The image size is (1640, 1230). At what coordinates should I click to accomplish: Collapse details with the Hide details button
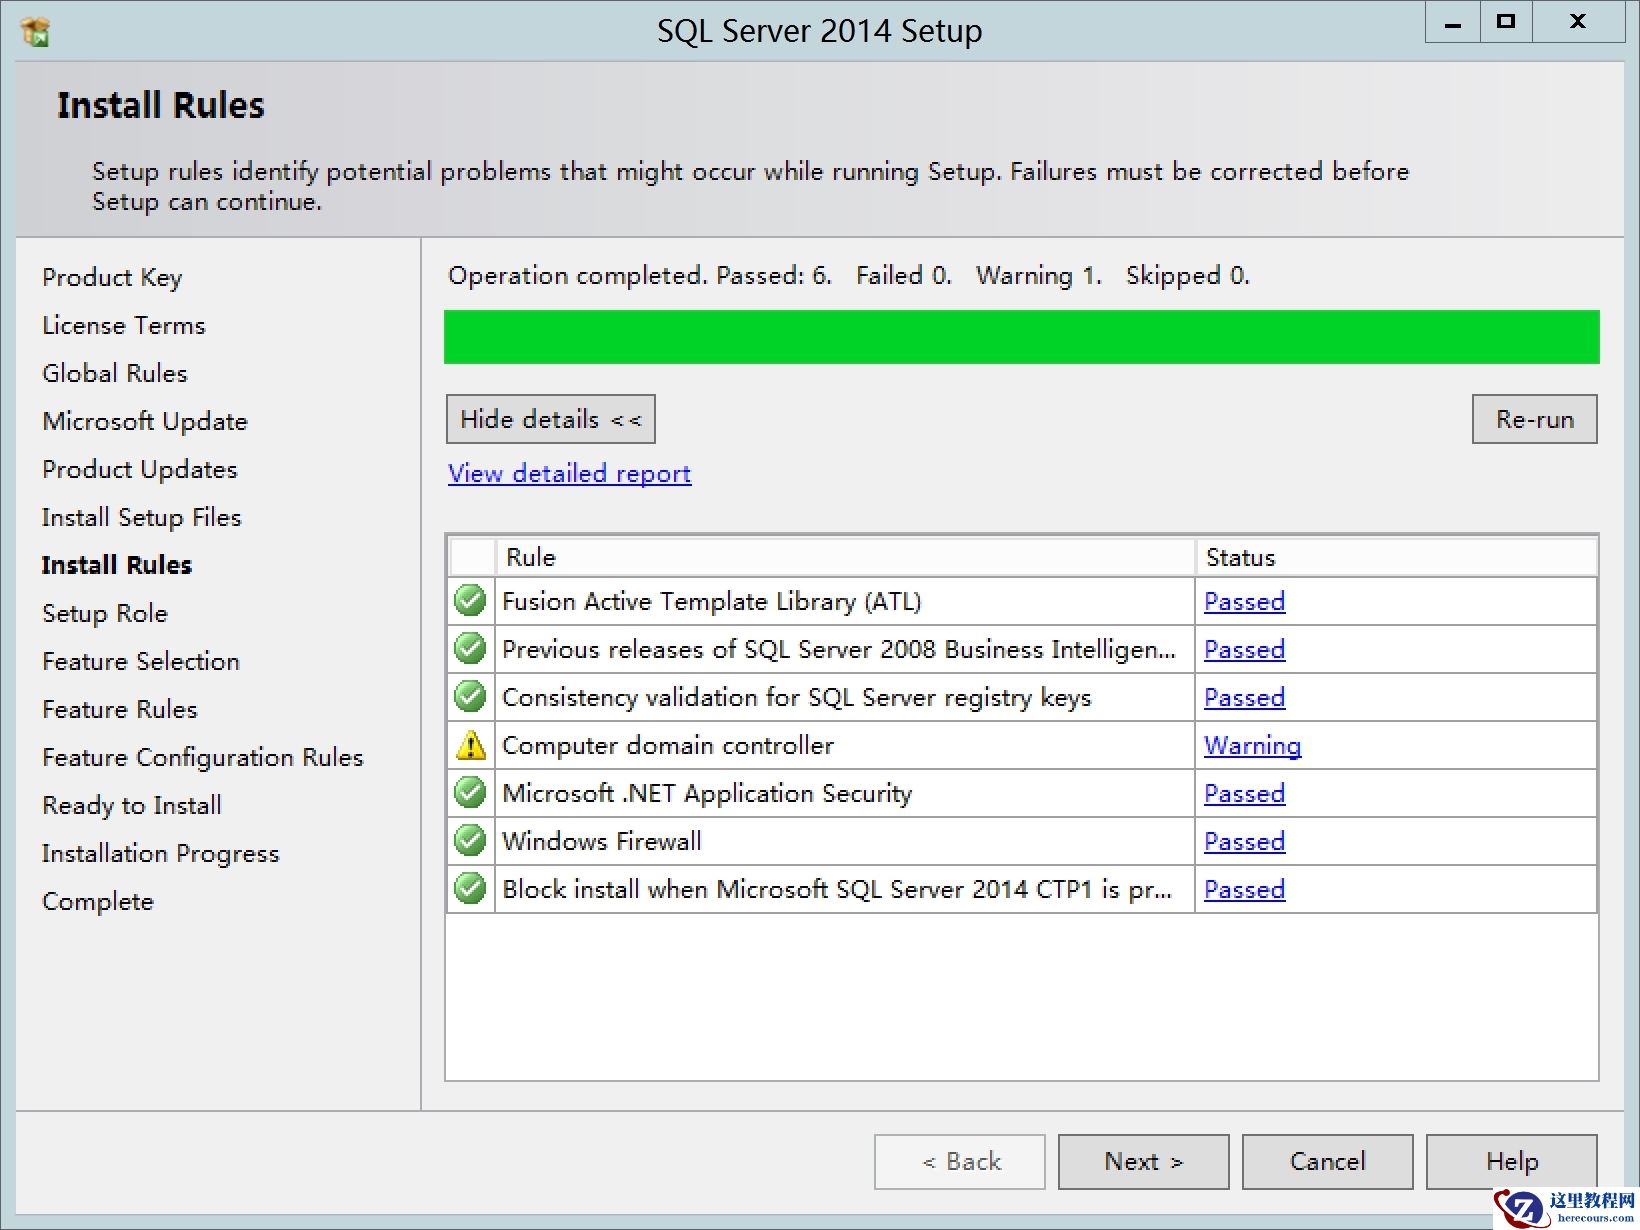tap(550, 419)
